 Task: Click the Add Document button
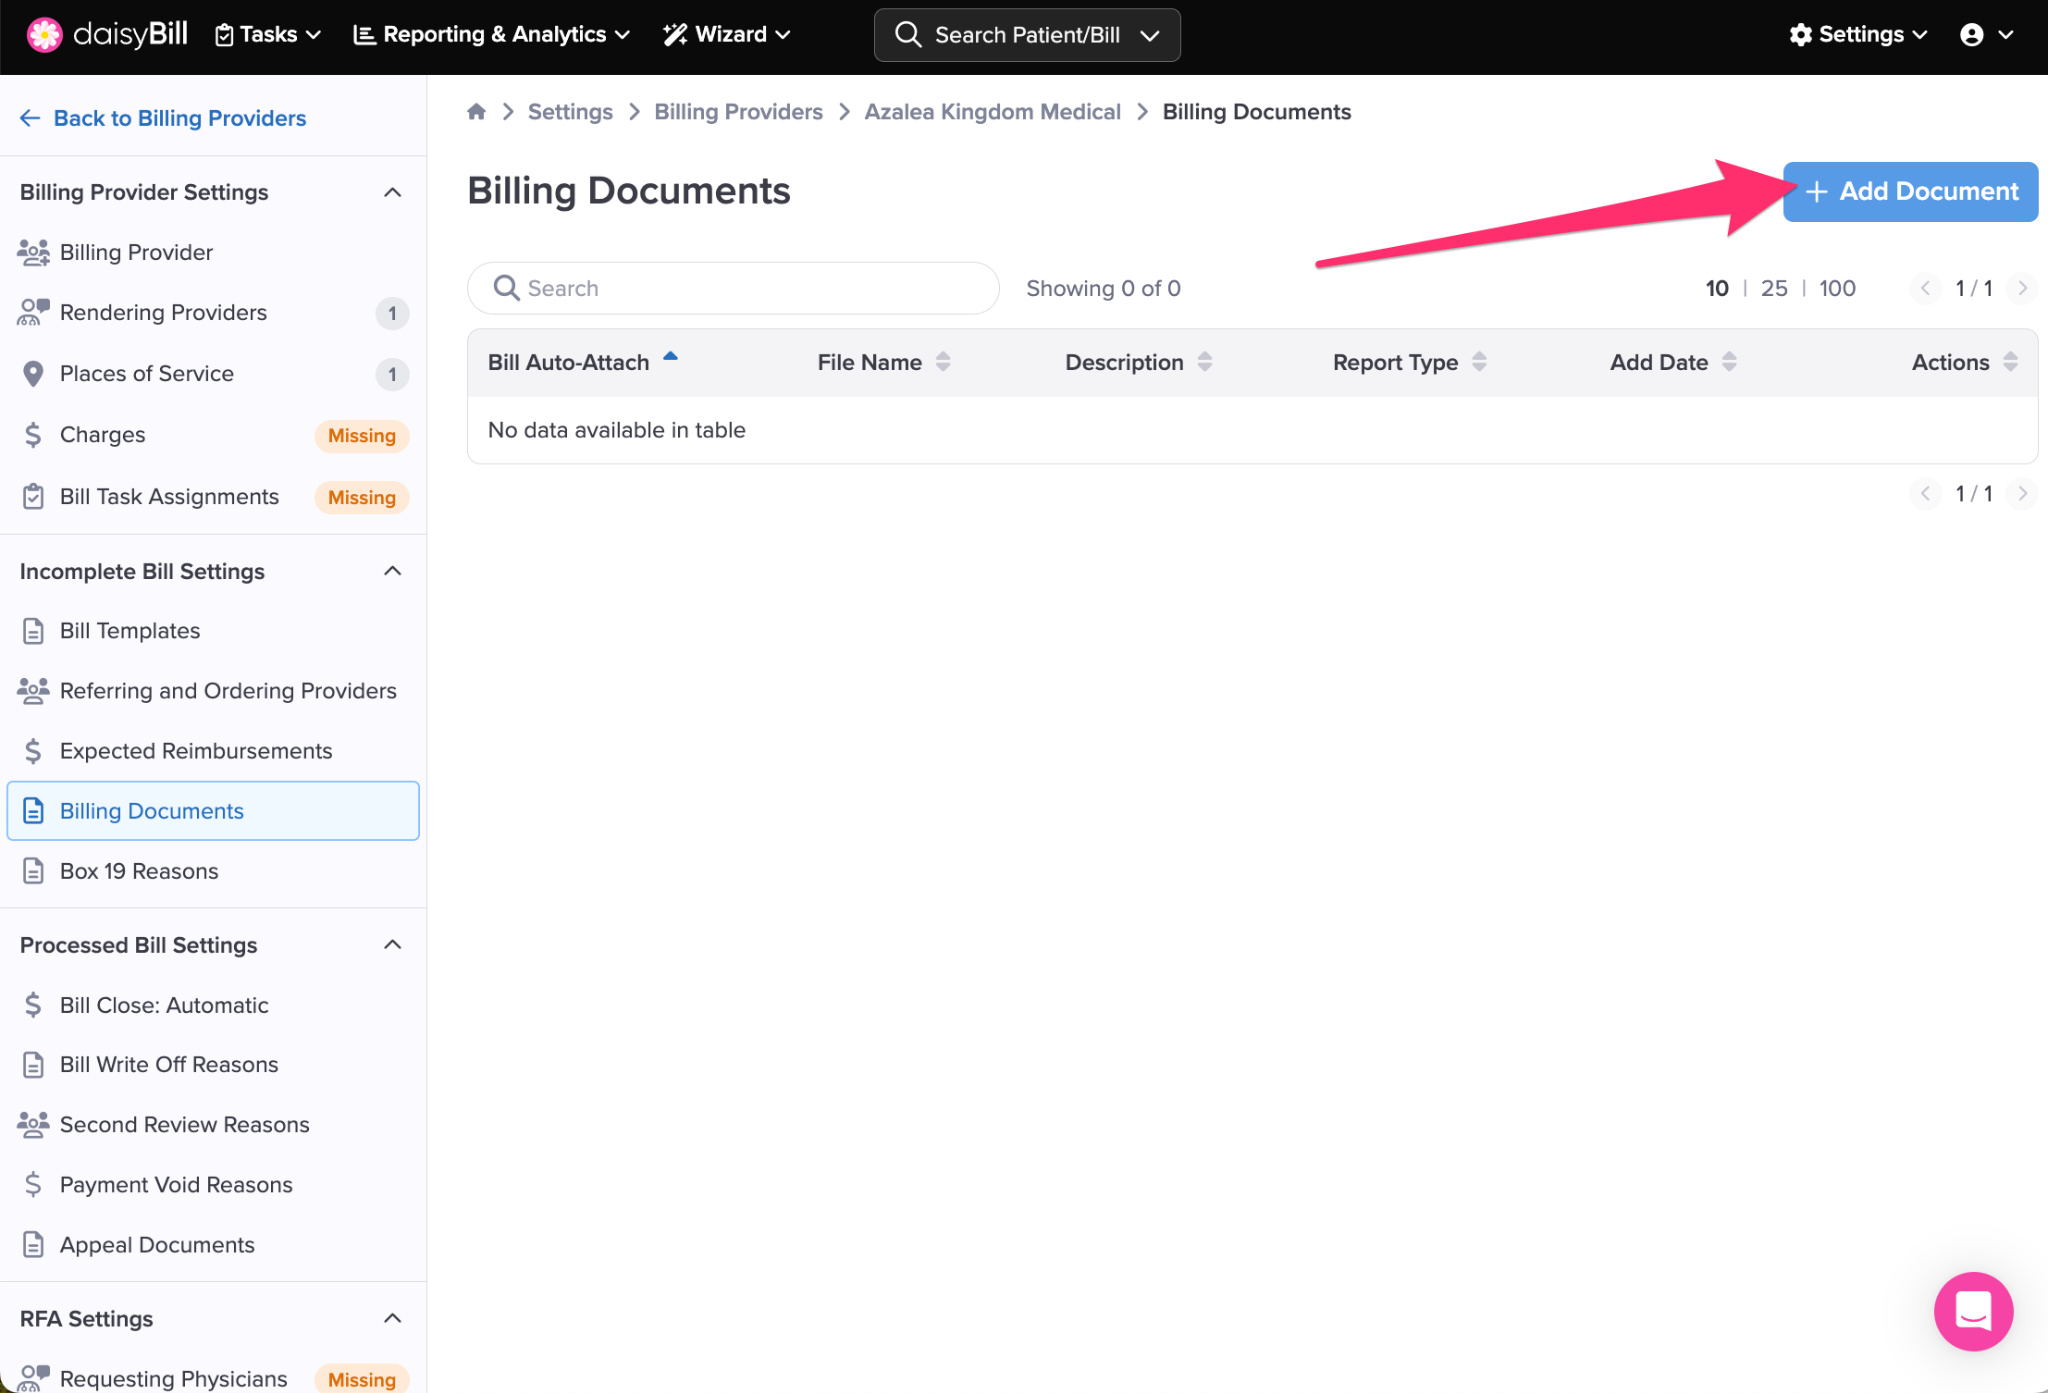pos(1910,191)
